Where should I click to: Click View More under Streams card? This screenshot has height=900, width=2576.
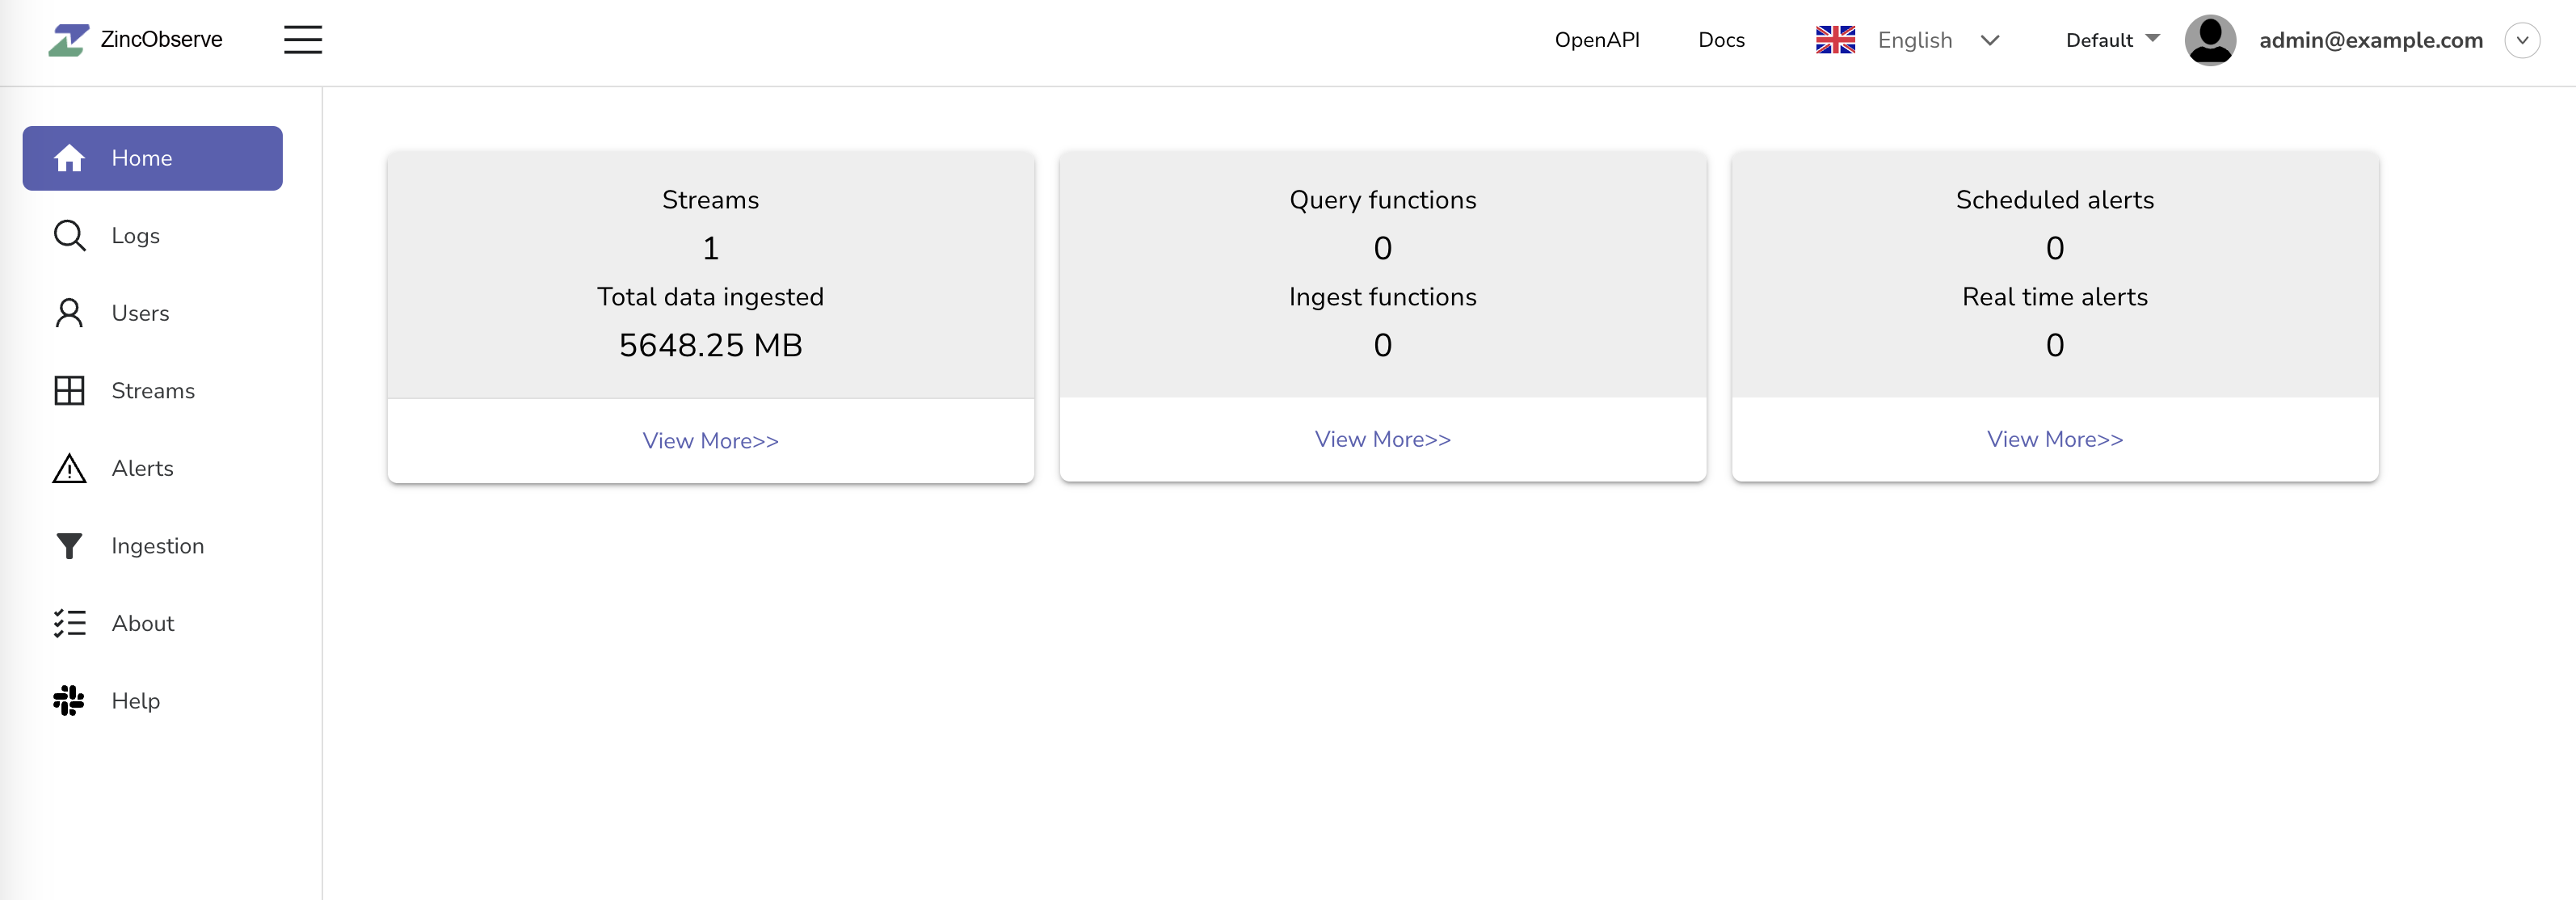pos(710,441)
